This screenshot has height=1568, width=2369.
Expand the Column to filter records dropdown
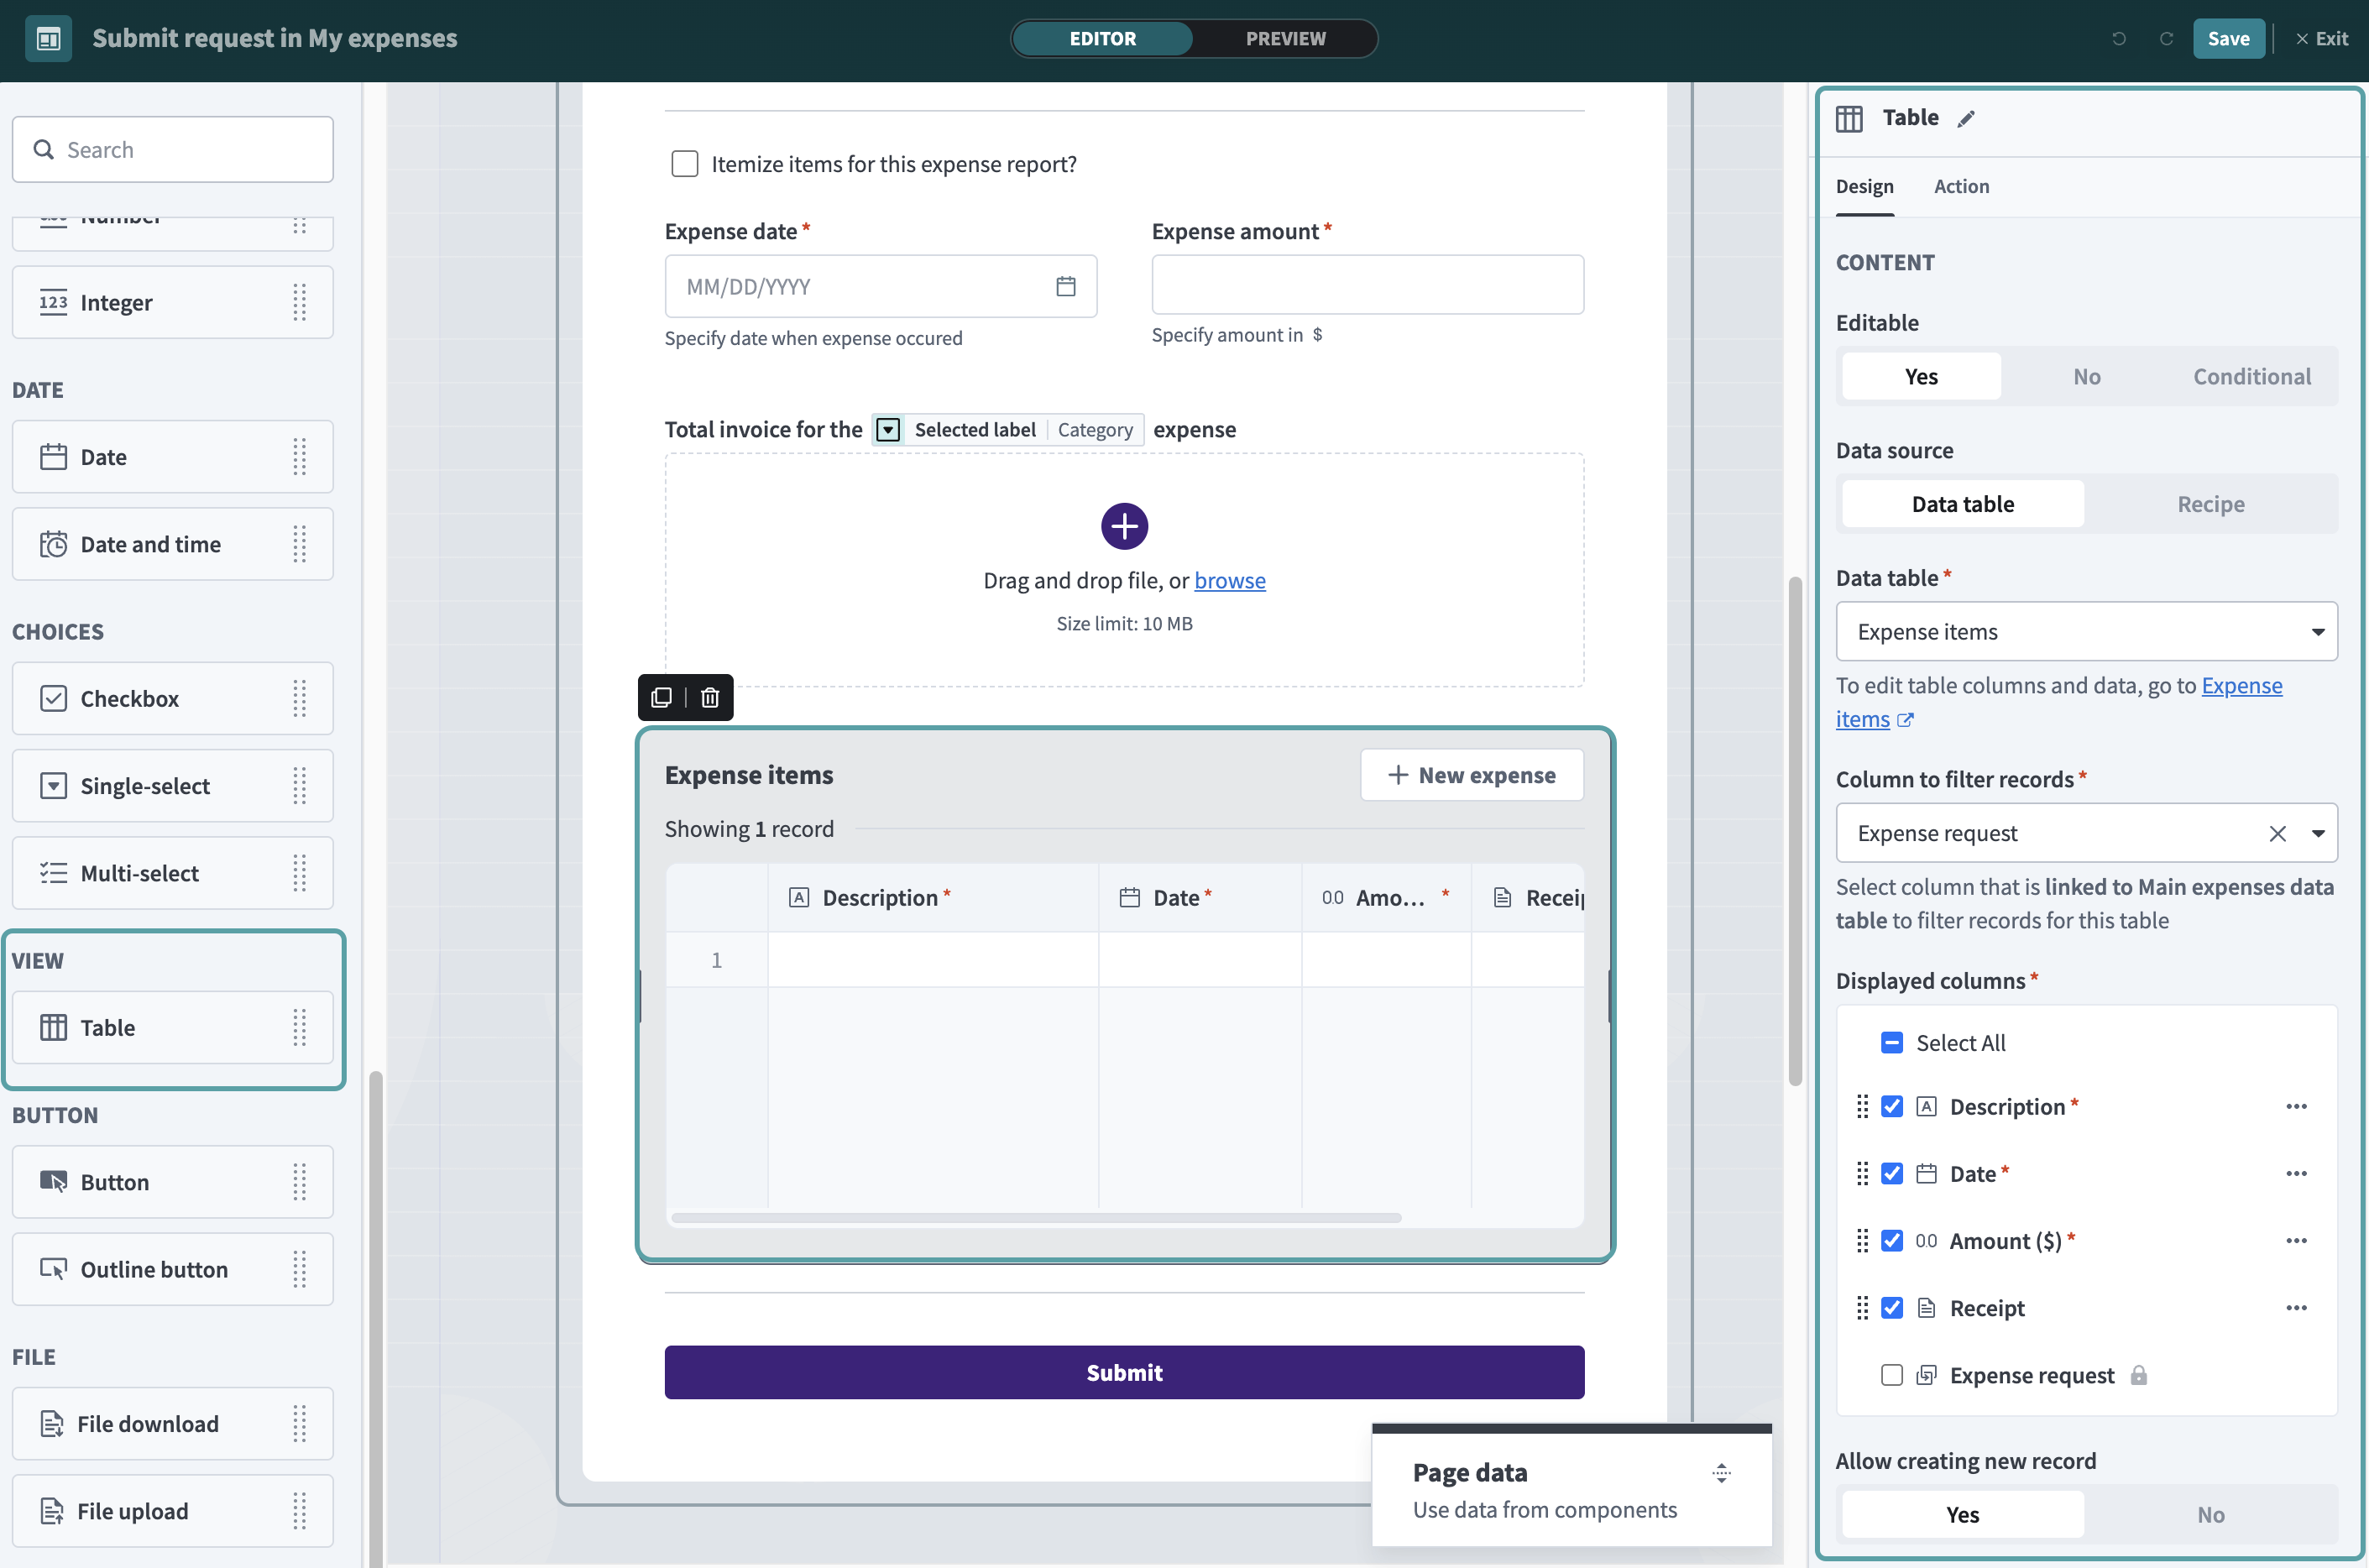coord(2318,833)
